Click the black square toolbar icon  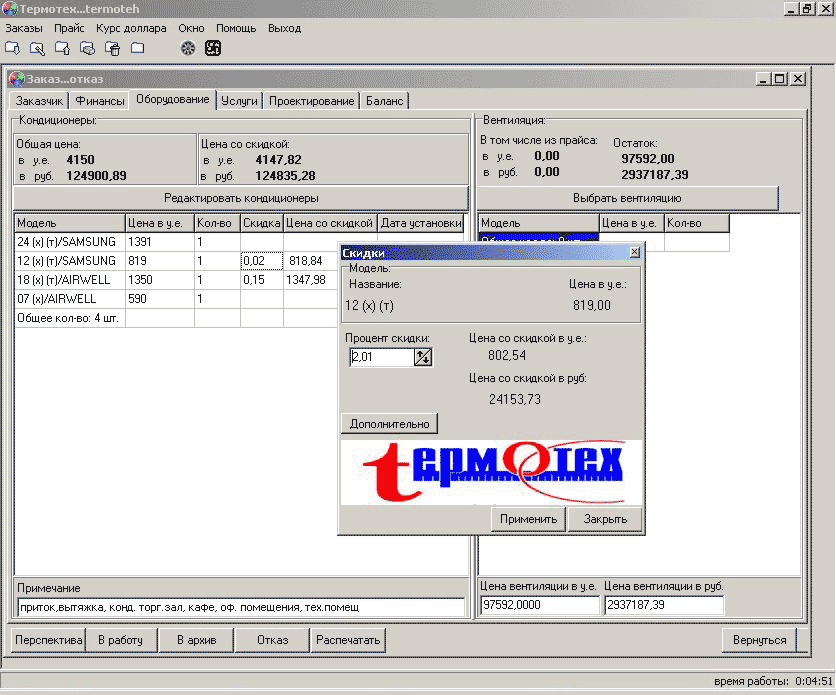pyautogui.click(x=213, y=49)
